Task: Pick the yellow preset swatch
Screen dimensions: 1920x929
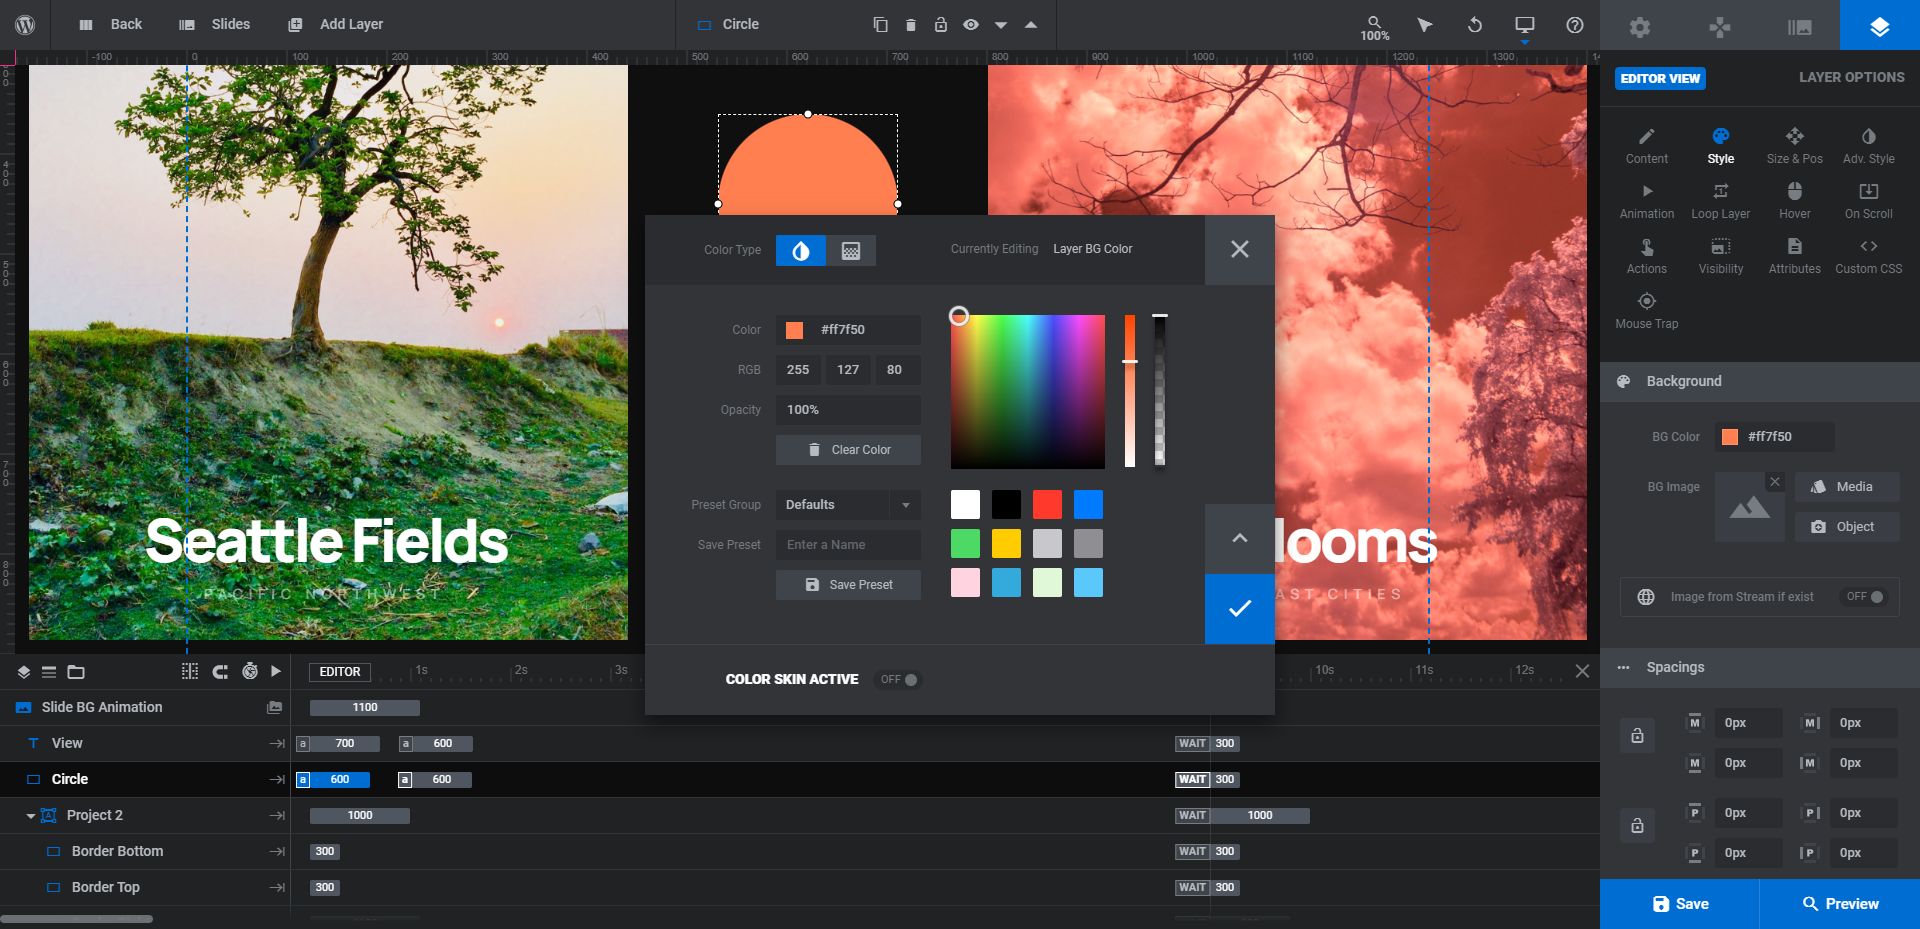Action: pyautogui.click(x=1006, y=544)
